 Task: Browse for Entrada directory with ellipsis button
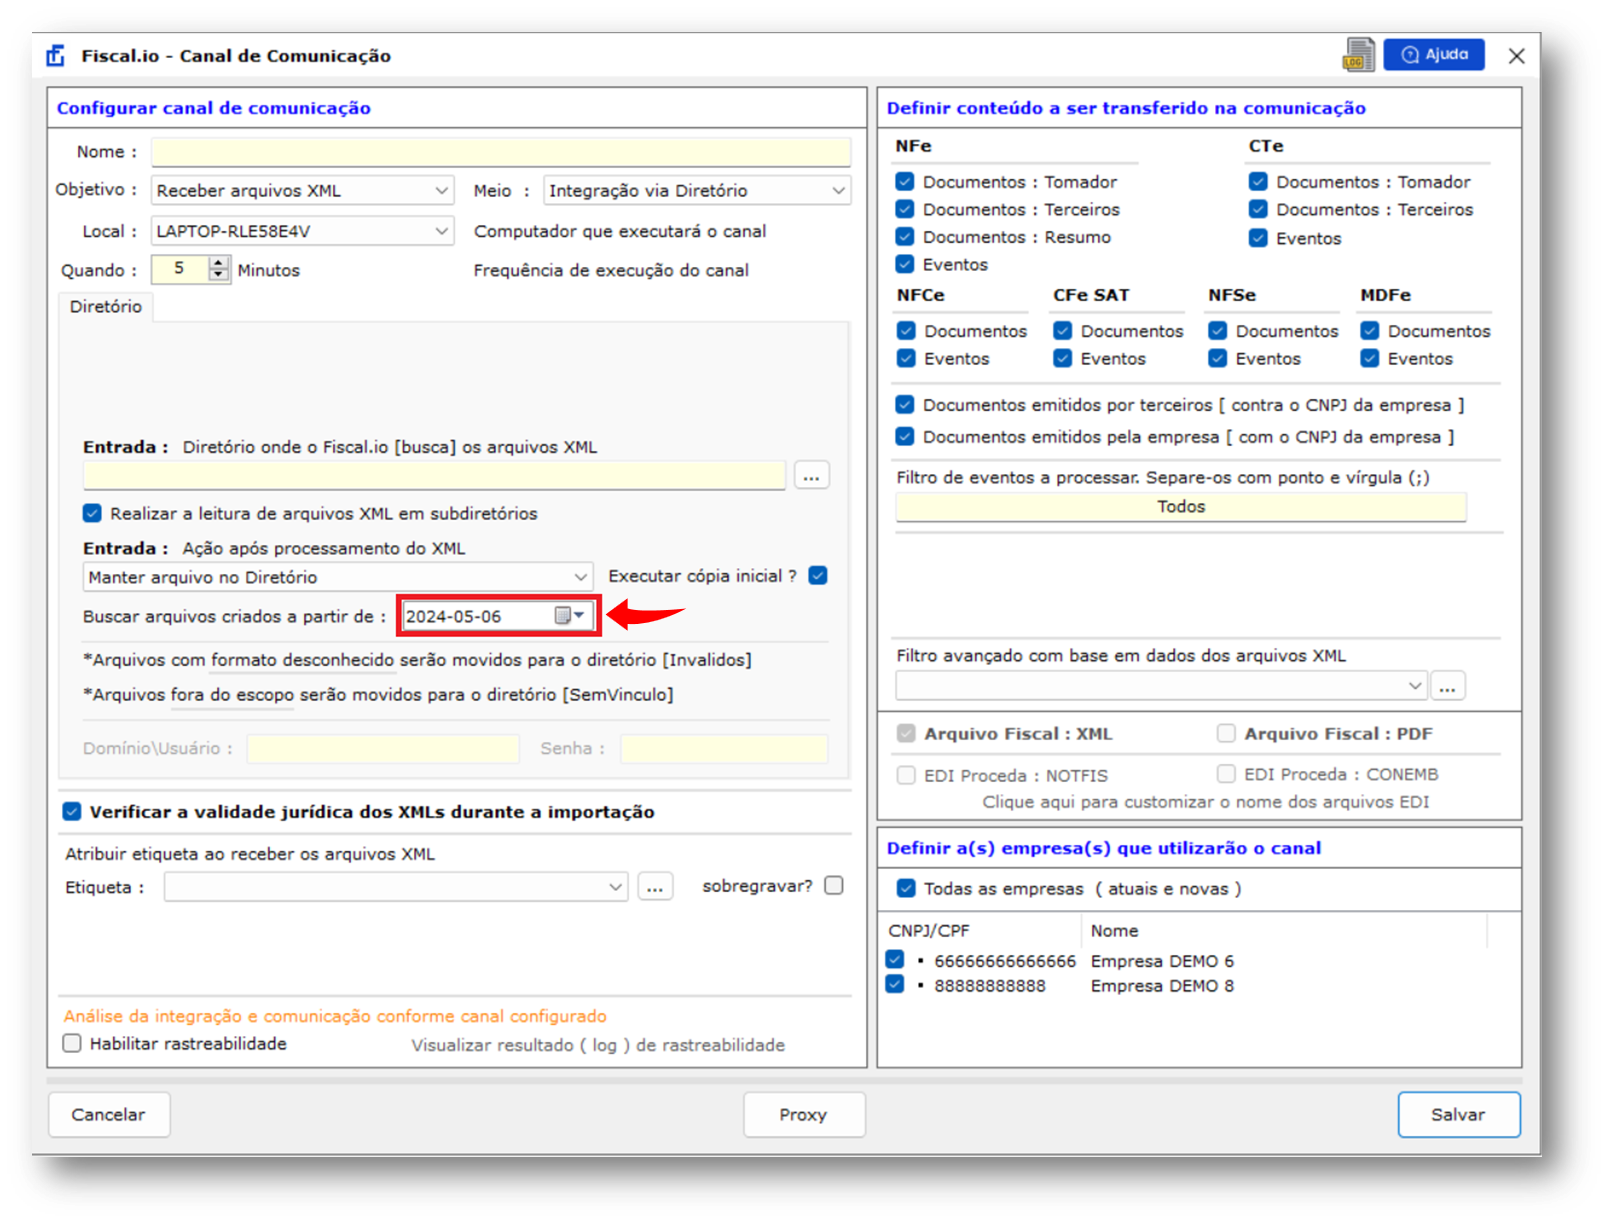(x=811, y=476)
